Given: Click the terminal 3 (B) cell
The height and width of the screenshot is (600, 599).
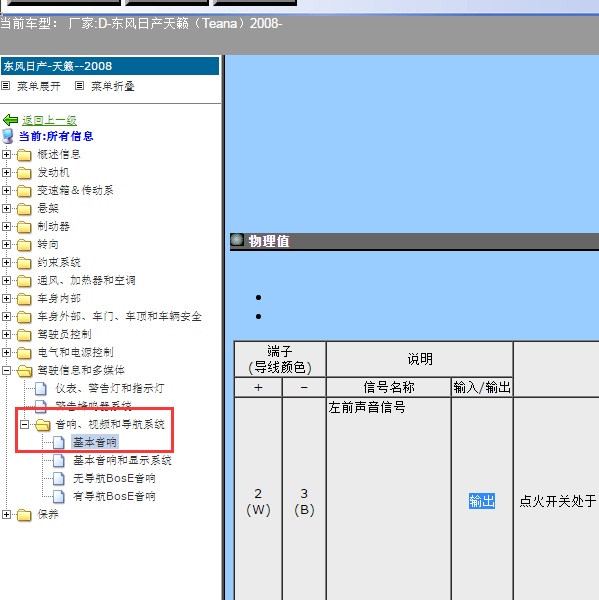Looking at the screenshot, I should [304, 499].
